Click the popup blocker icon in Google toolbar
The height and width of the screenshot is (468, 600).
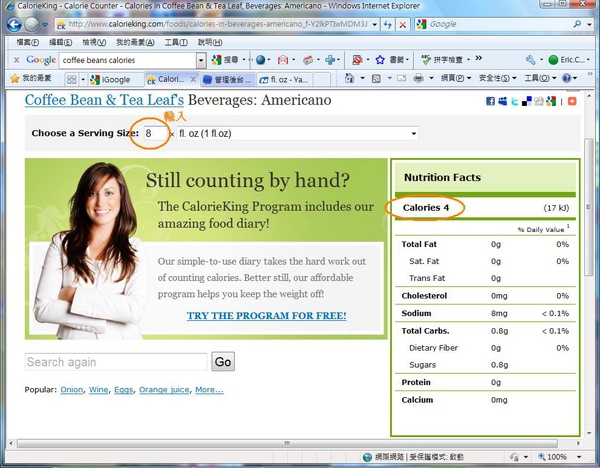pos(357,60)
